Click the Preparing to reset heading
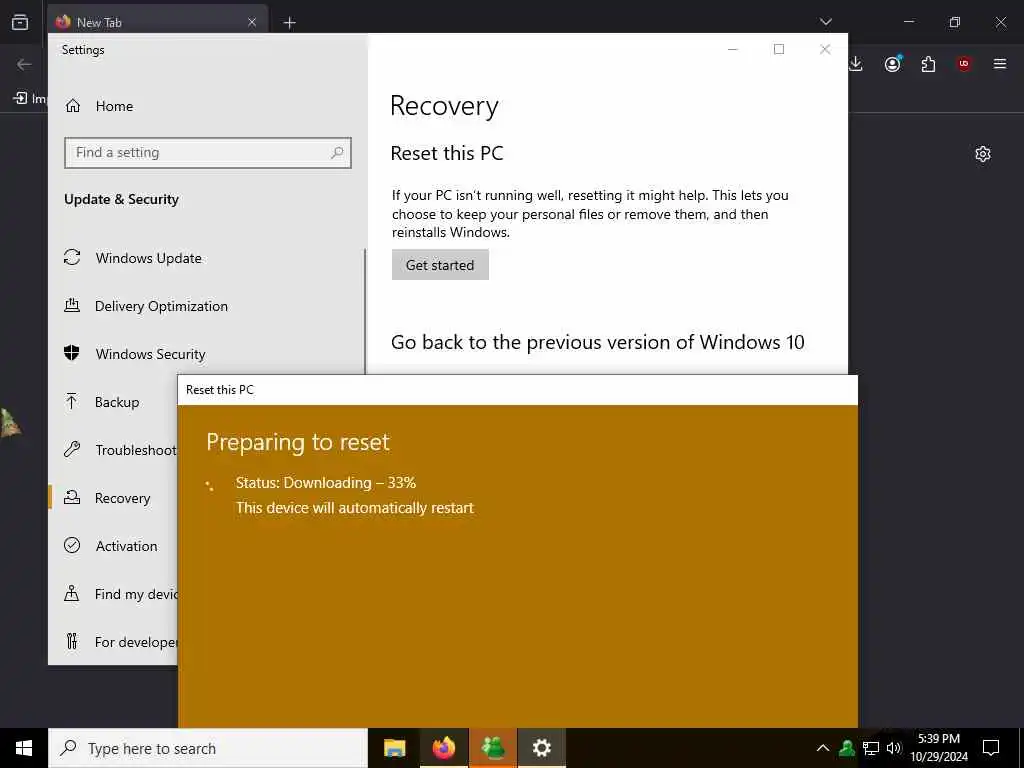This screenshot has height=768, width=1024. pos(298,442)
